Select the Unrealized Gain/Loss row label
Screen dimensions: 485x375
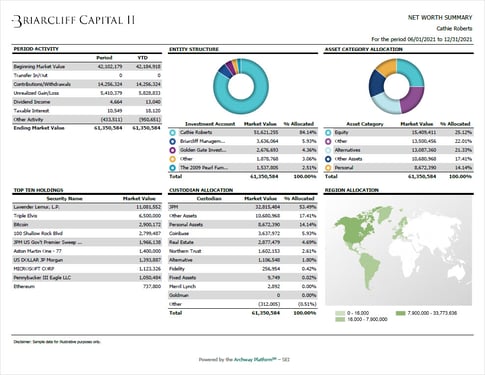pos(36,93)
